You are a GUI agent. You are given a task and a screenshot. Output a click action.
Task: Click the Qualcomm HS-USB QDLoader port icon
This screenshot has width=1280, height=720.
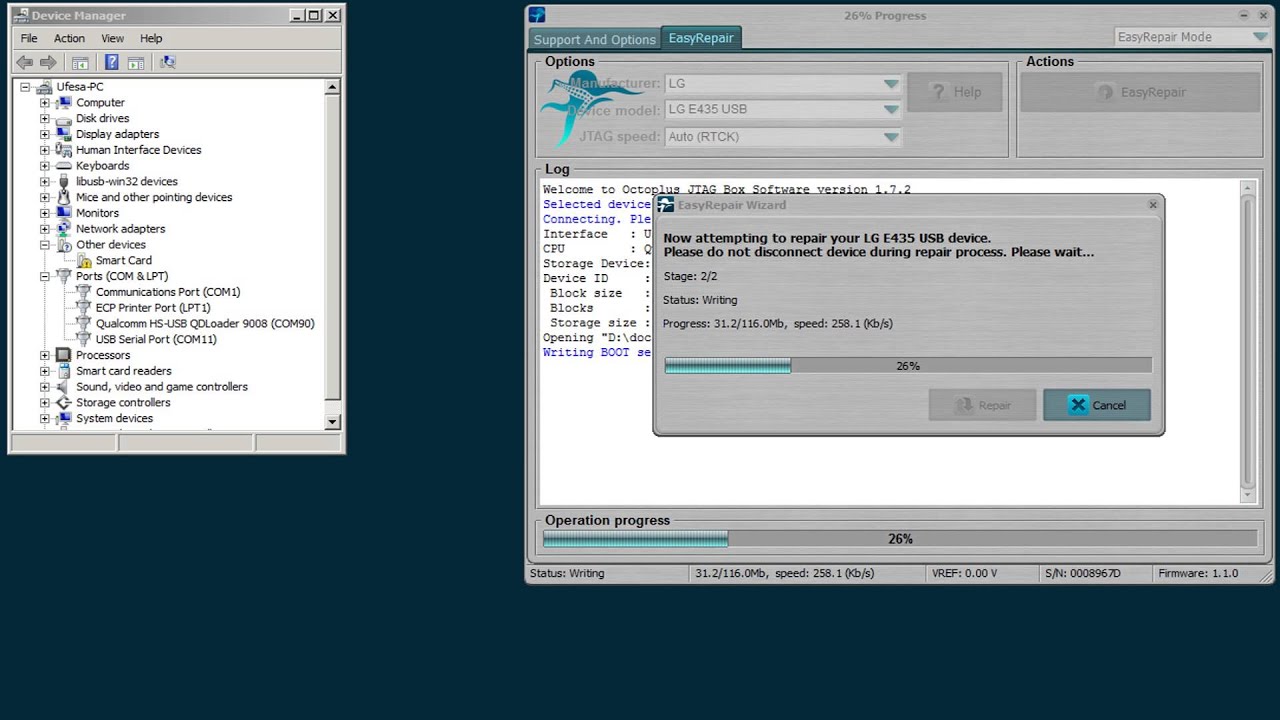pyautogui.click(x=84, y=323)
